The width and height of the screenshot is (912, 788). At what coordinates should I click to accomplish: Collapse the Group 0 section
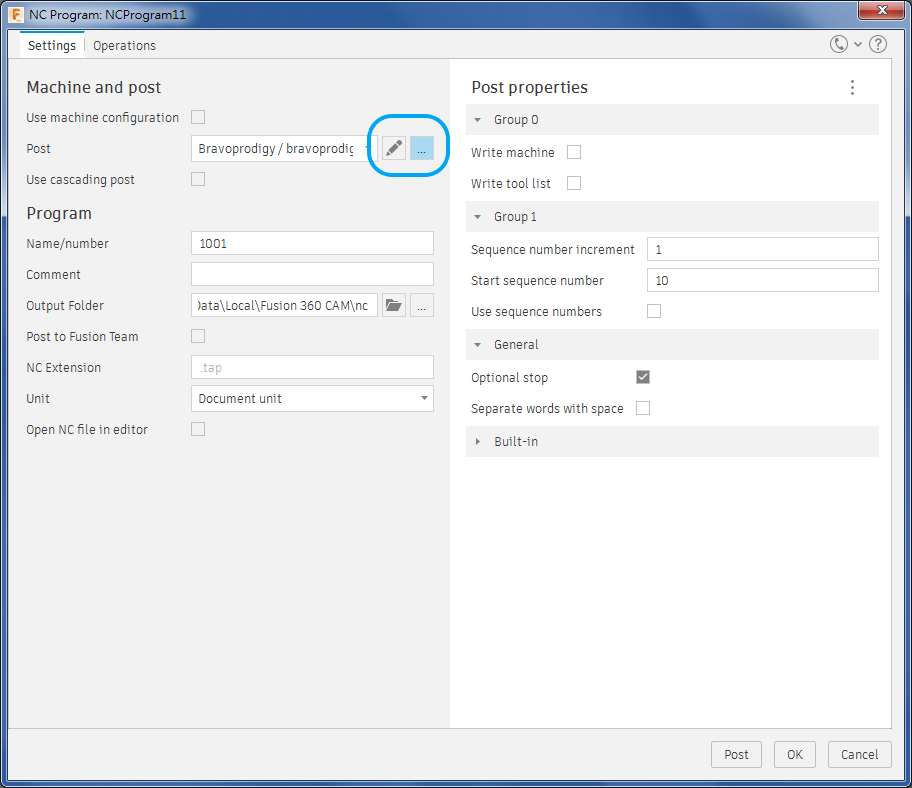515,120
